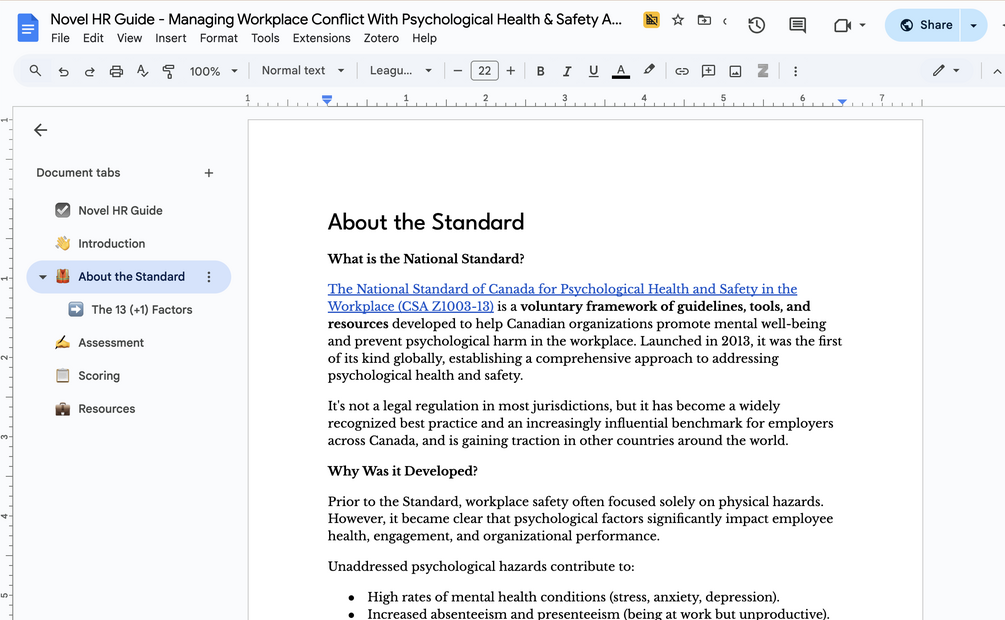Add a comment from the toolbar
Viewport: 1005px width, 620px height.
point(708,71)
